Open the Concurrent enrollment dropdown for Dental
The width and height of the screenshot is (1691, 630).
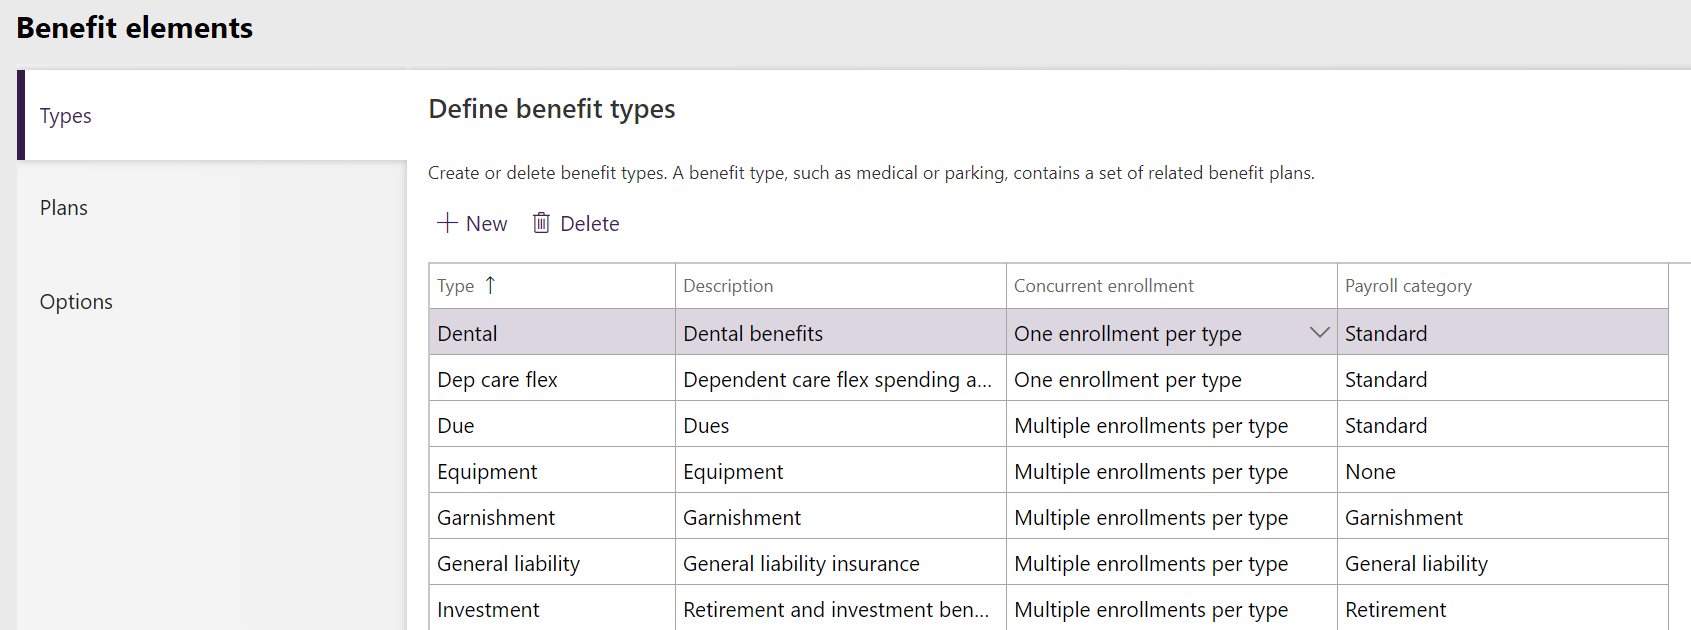point(1319,332)
